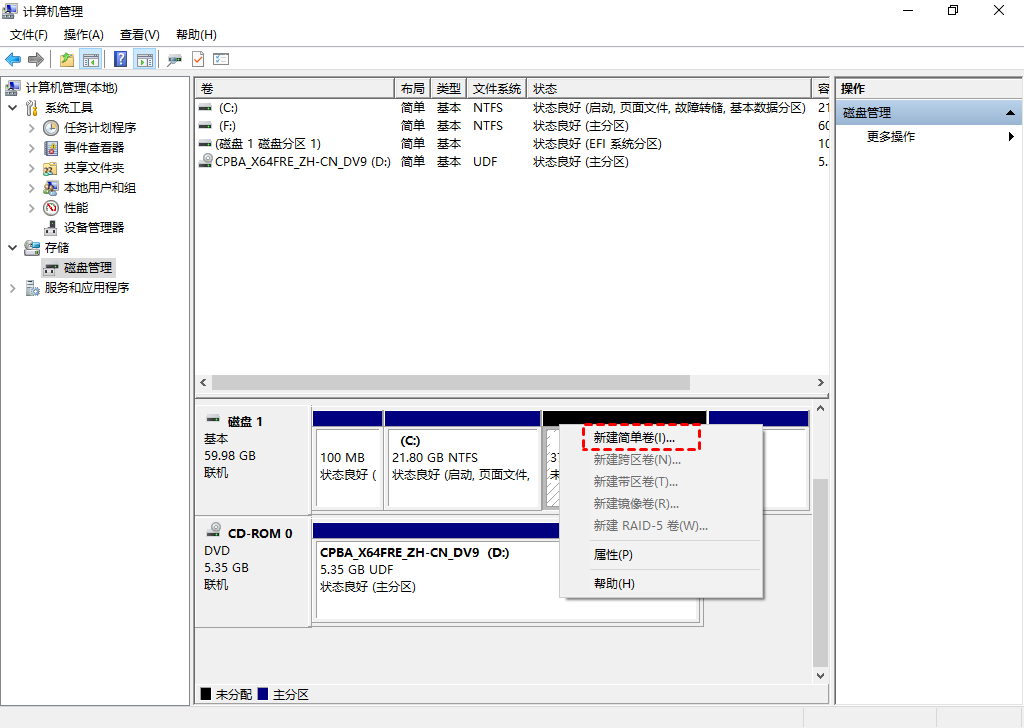Image resolution: width=1024 pixels, height=728 pixels.
Task: Click the blue Back arrow toolbar icon
Action: coord(13,59)
